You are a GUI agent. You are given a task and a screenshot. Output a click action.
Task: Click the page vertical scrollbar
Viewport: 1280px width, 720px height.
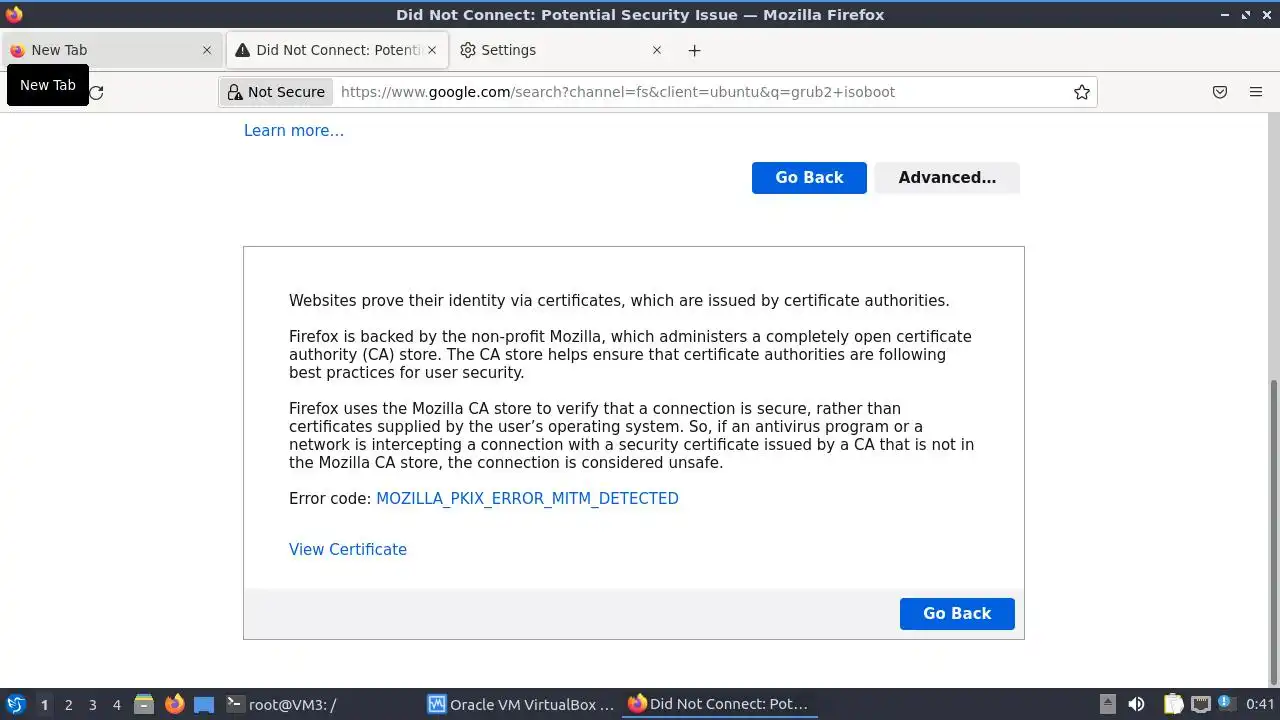point(1273,530)
